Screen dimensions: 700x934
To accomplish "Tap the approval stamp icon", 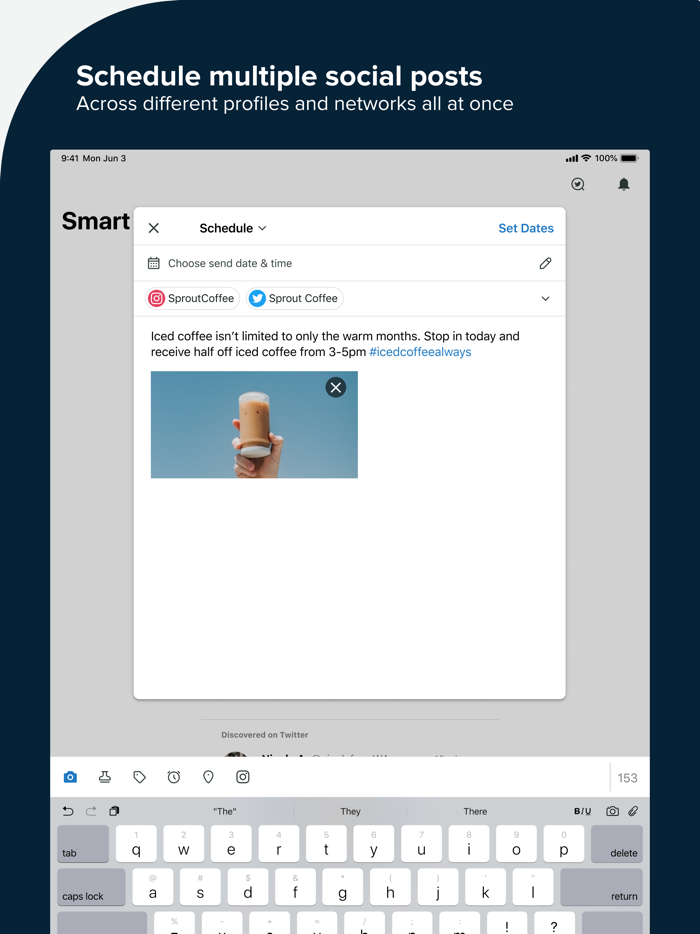I will [105, 777].
